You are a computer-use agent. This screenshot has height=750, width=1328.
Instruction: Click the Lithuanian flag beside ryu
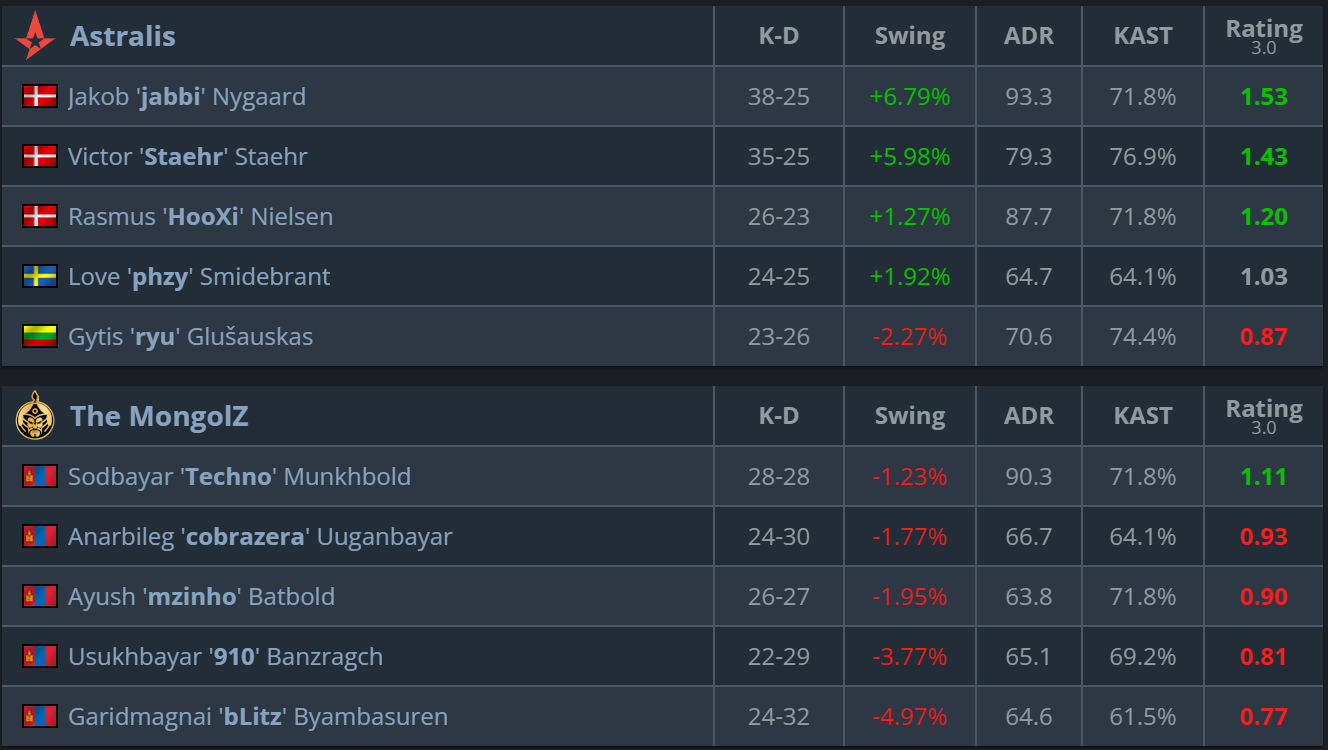[39, 337]
